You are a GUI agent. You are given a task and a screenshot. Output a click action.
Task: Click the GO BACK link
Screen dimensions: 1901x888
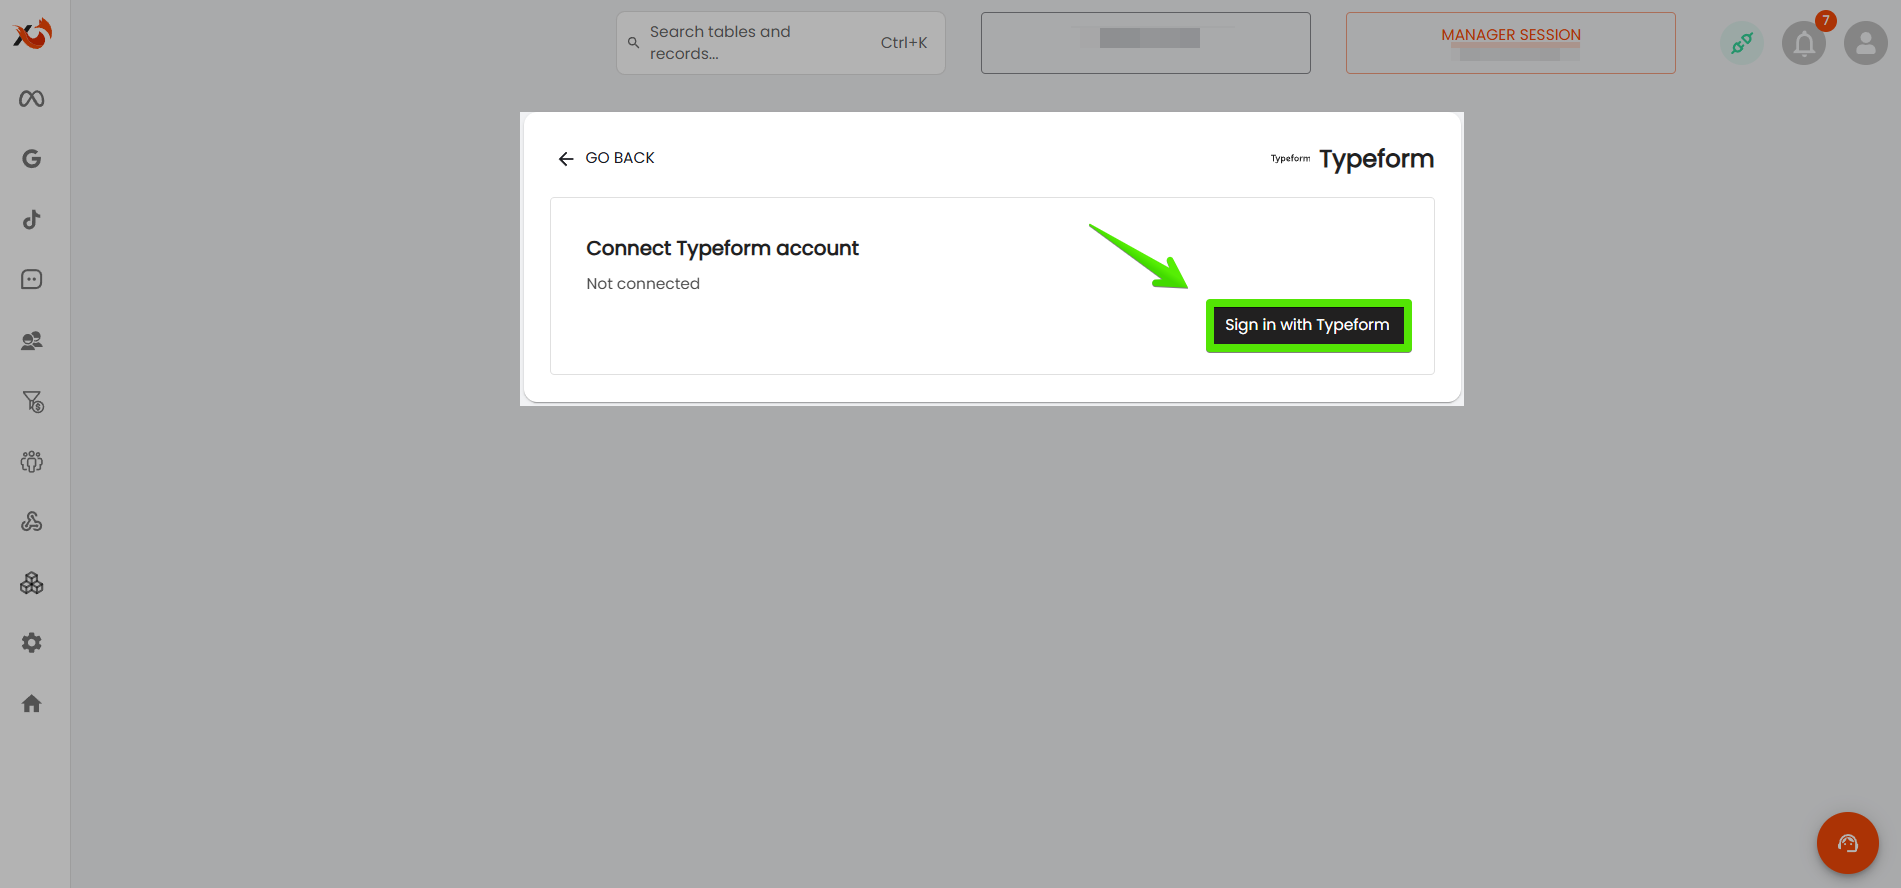[606, 158]
